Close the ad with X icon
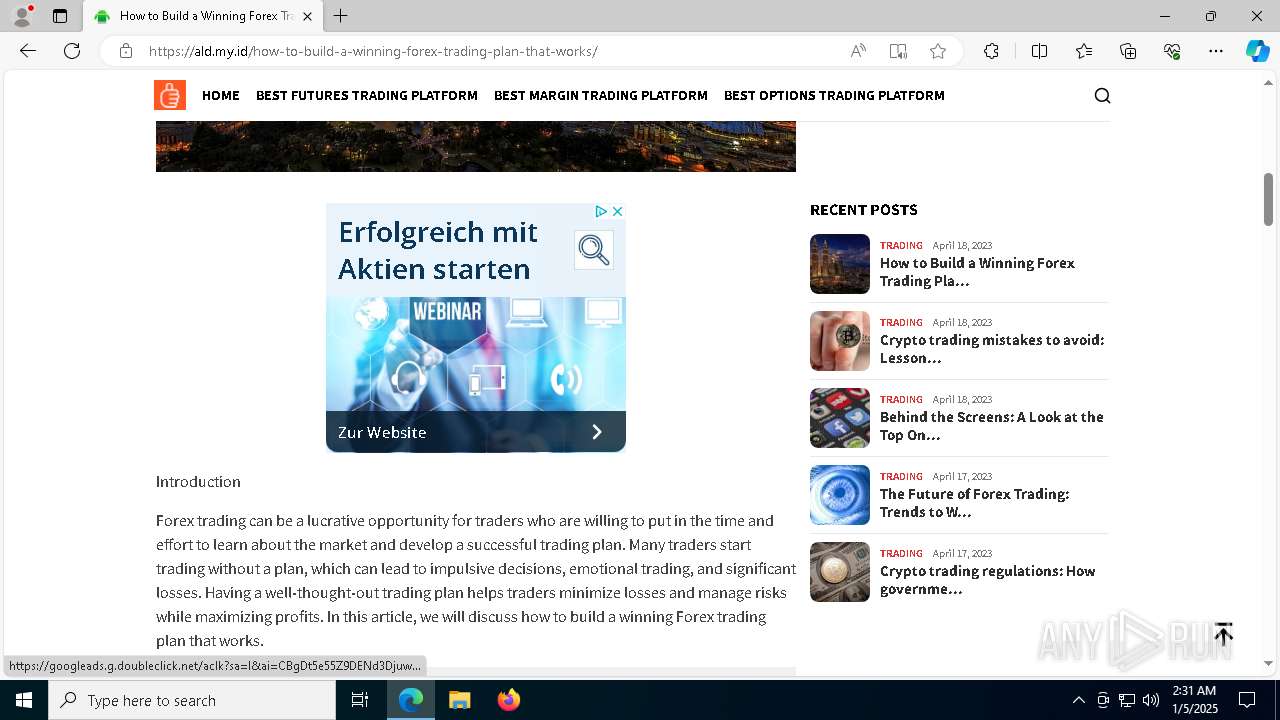The width and height of the screenshot is (1280, 720). (617, 211)
